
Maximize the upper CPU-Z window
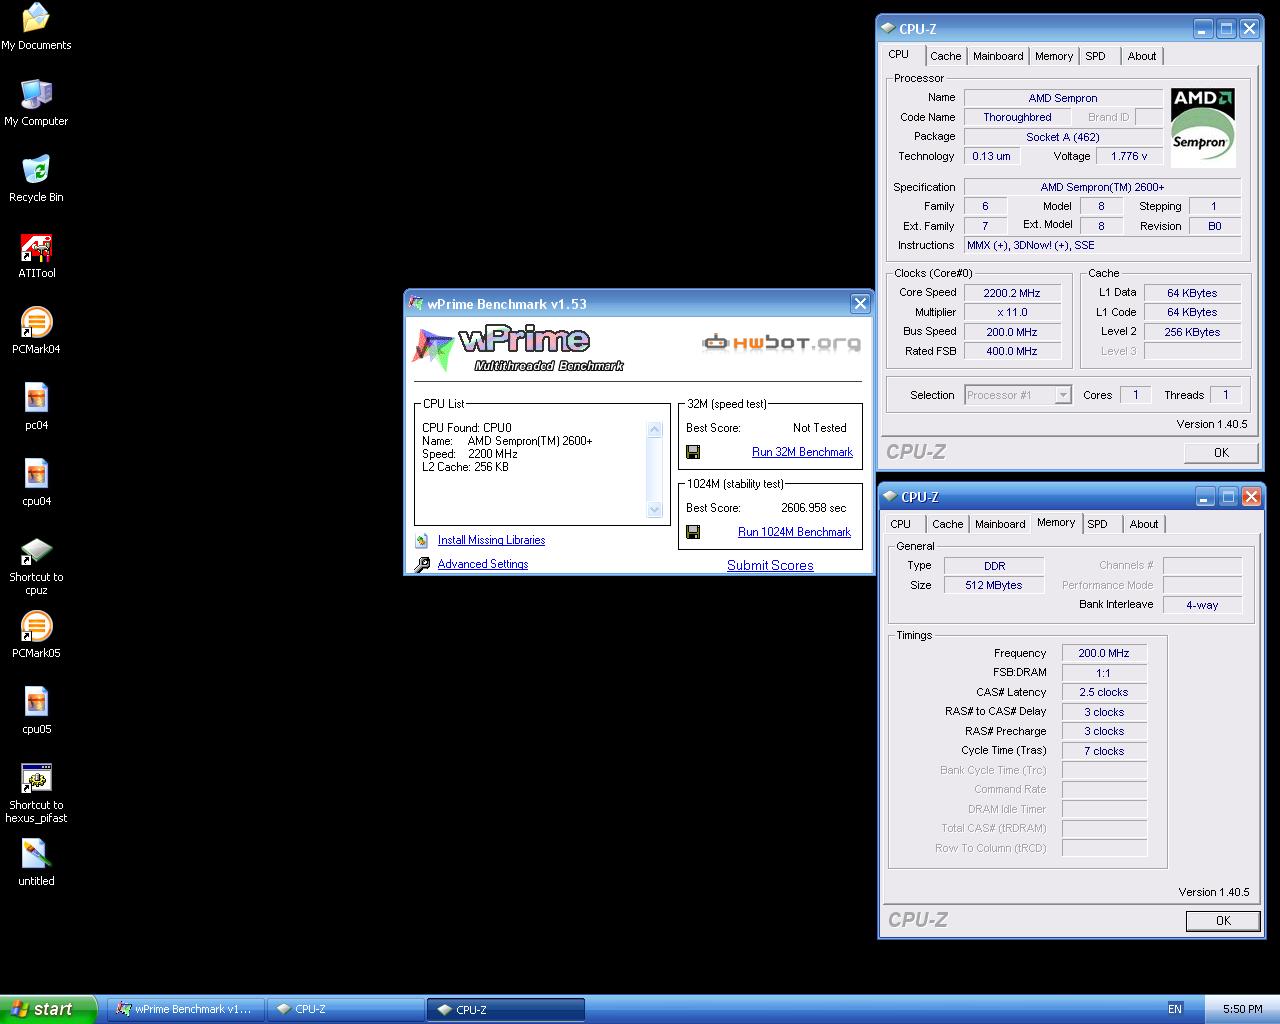coord(1226,29)
